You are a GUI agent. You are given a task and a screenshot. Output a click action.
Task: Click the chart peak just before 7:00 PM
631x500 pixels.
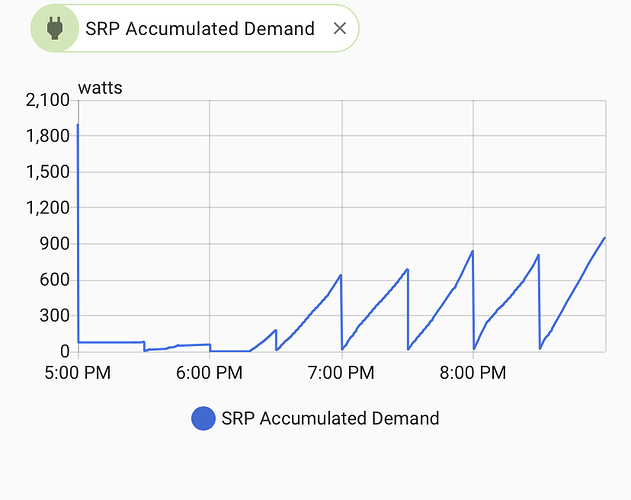pyautogui.click(x=340, y=275)
